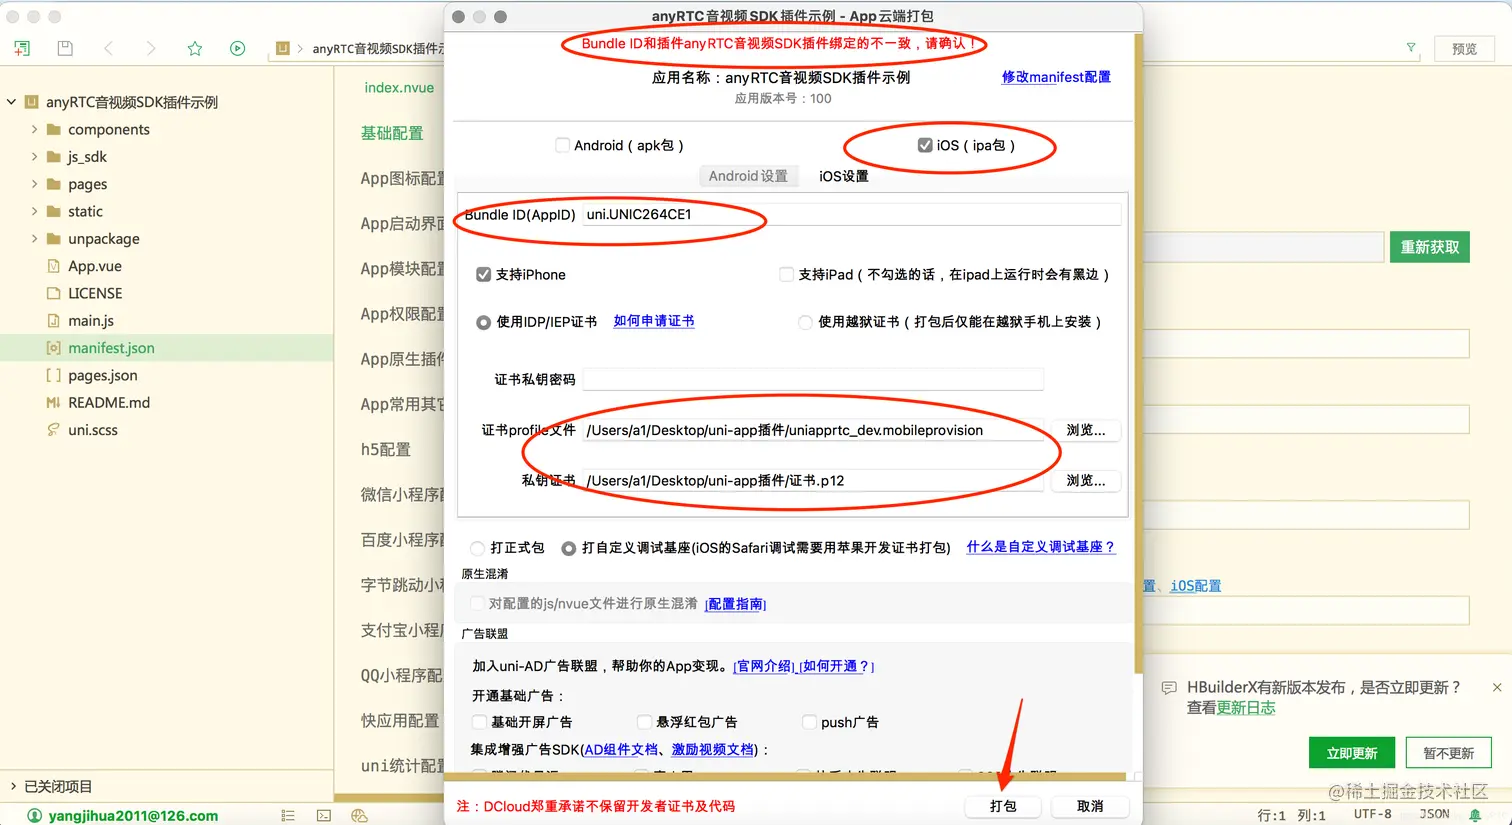Screen dimensions: 1512x825
Task: Dismiss the HBuilderX update notification with X
Action: (1497, 687)
